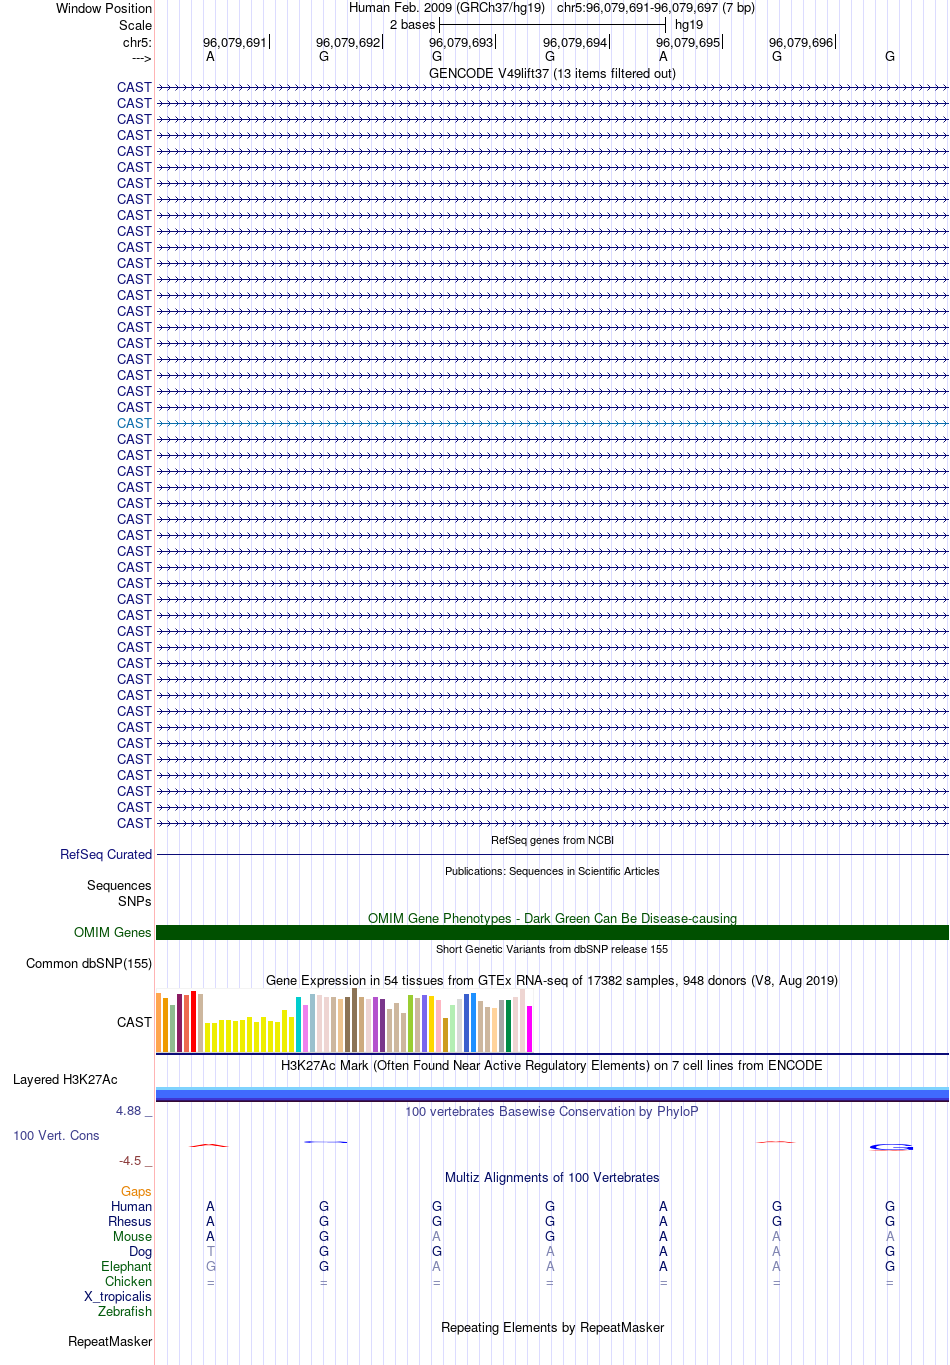This screenshot has height=1365, width=950.
Task: Click the cyan GTEx expression bar
Action: click(298, 1024)
